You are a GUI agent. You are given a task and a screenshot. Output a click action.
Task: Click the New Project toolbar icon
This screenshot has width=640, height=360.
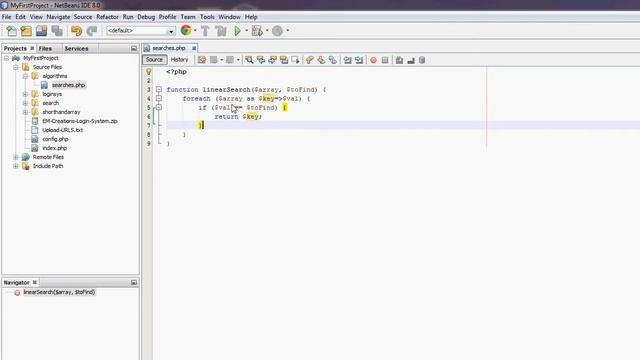pos(26,31)
